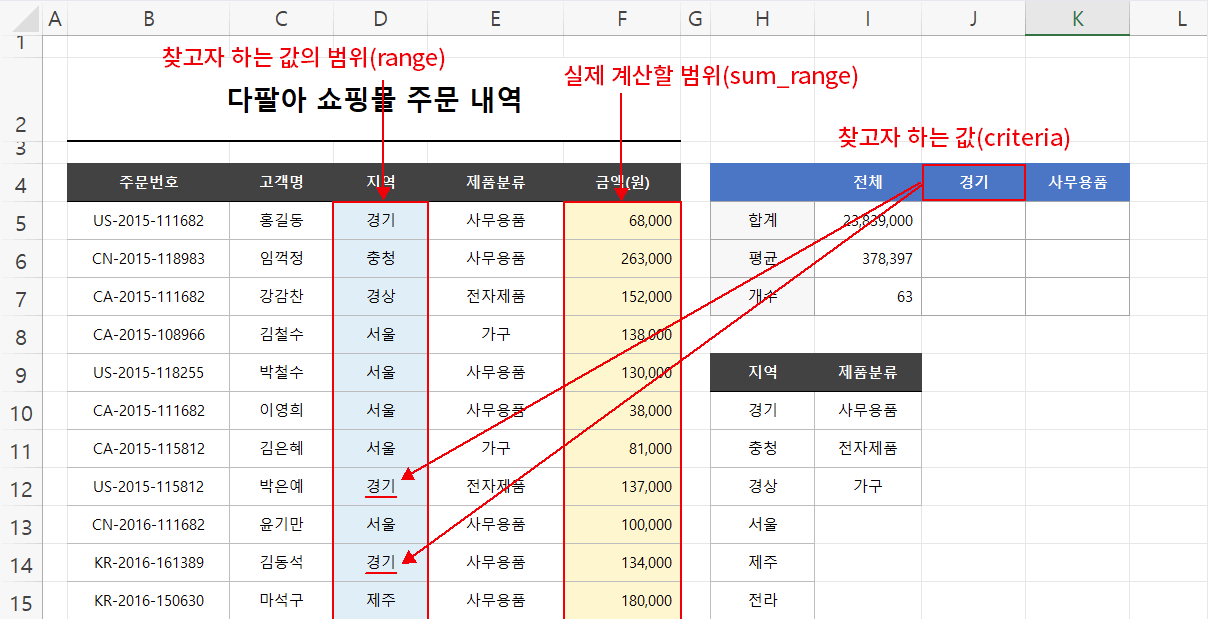
Task: Select the highlighted column K header
Action: tap(1077, 17)
